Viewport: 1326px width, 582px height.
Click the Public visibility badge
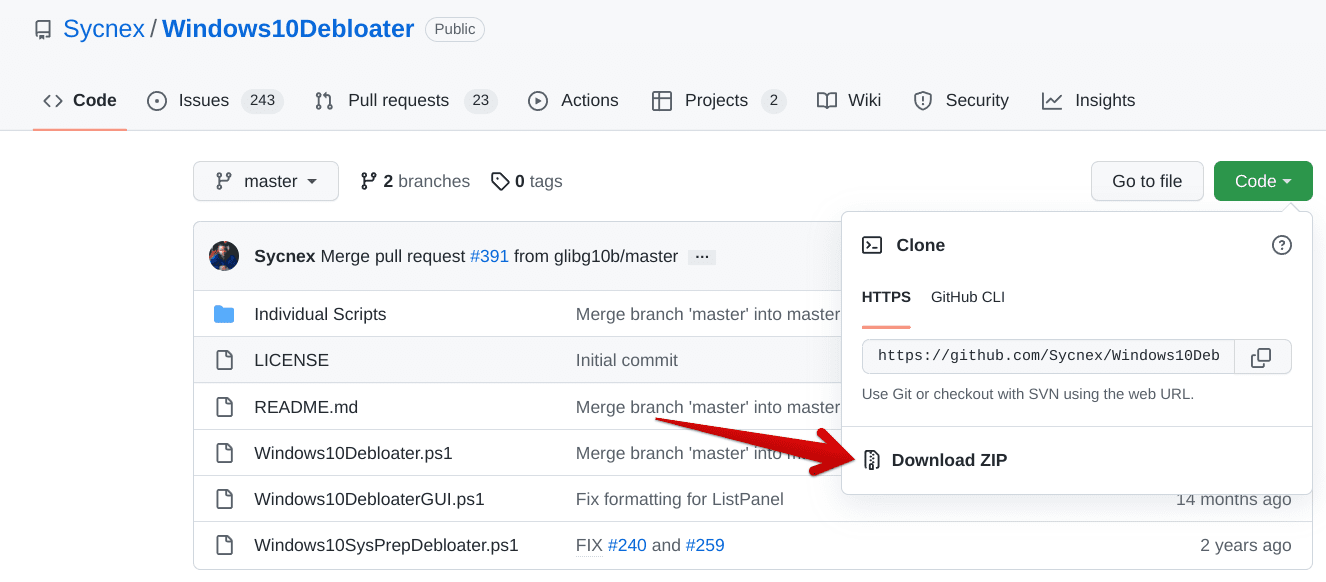(455, 29)
